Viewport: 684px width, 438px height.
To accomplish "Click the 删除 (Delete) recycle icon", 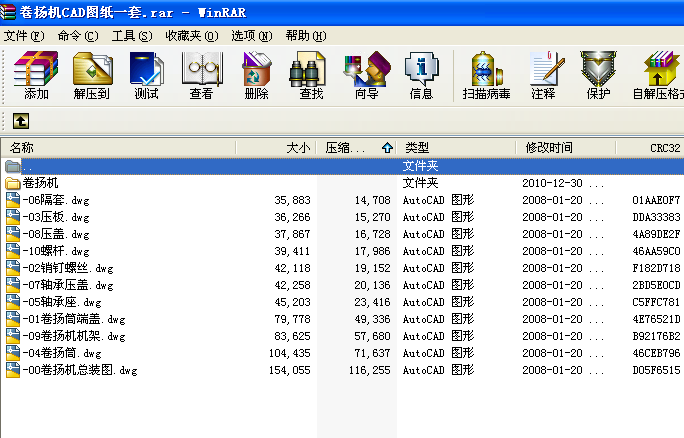I will 256,75.
